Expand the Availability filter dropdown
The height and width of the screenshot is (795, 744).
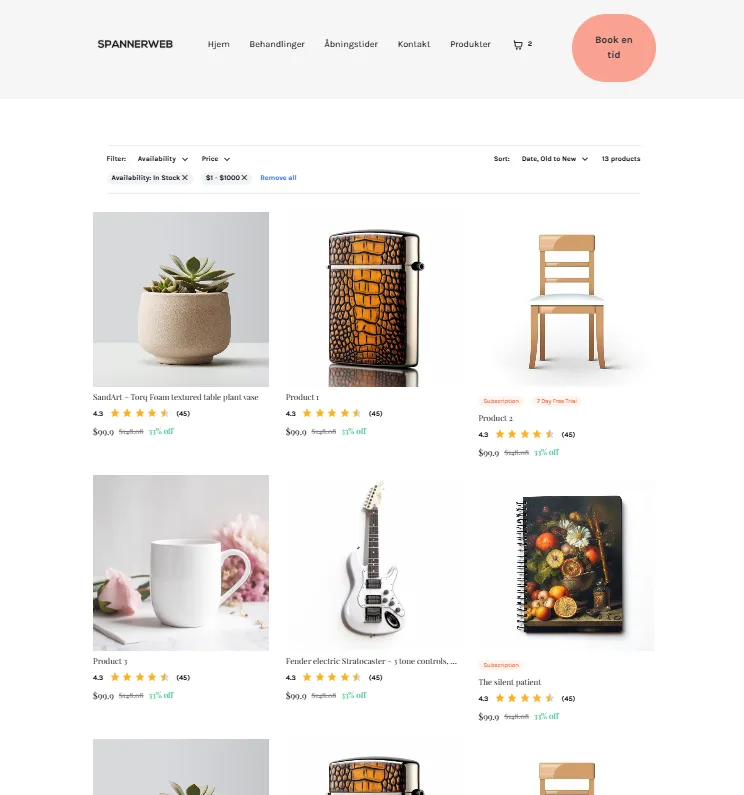tap(163, 159)
